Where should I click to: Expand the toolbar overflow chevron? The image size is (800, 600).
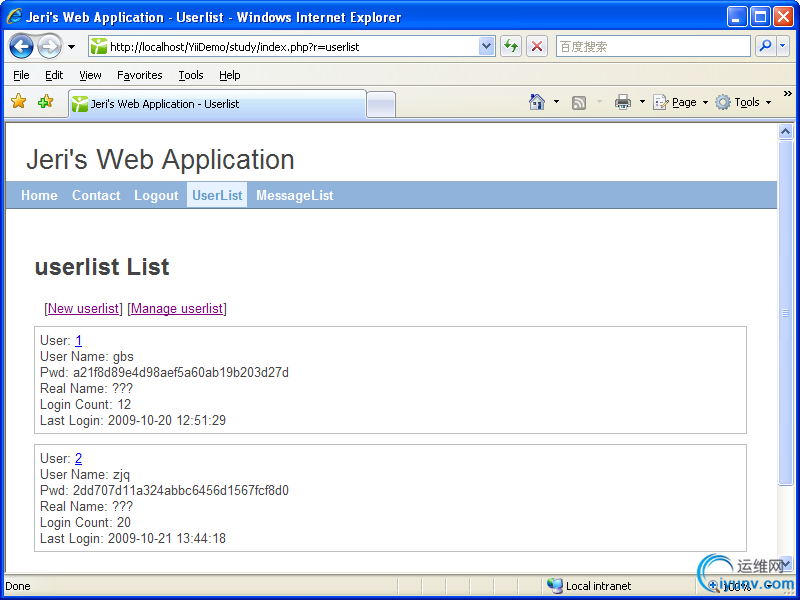tap(787, 93)
